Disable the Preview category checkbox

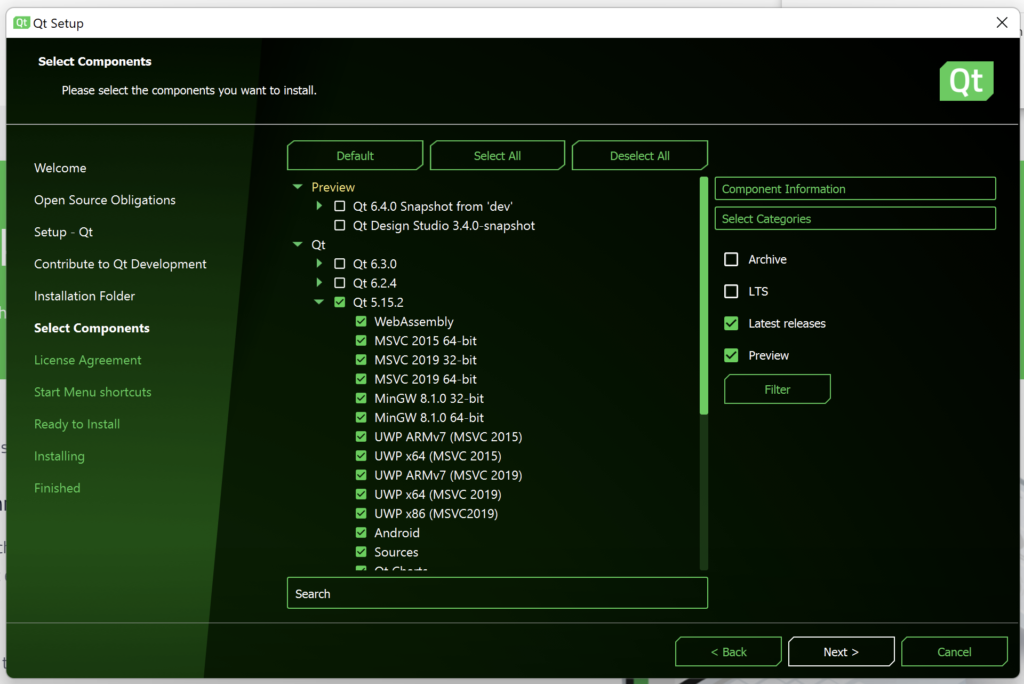click(x=731, y=355)
